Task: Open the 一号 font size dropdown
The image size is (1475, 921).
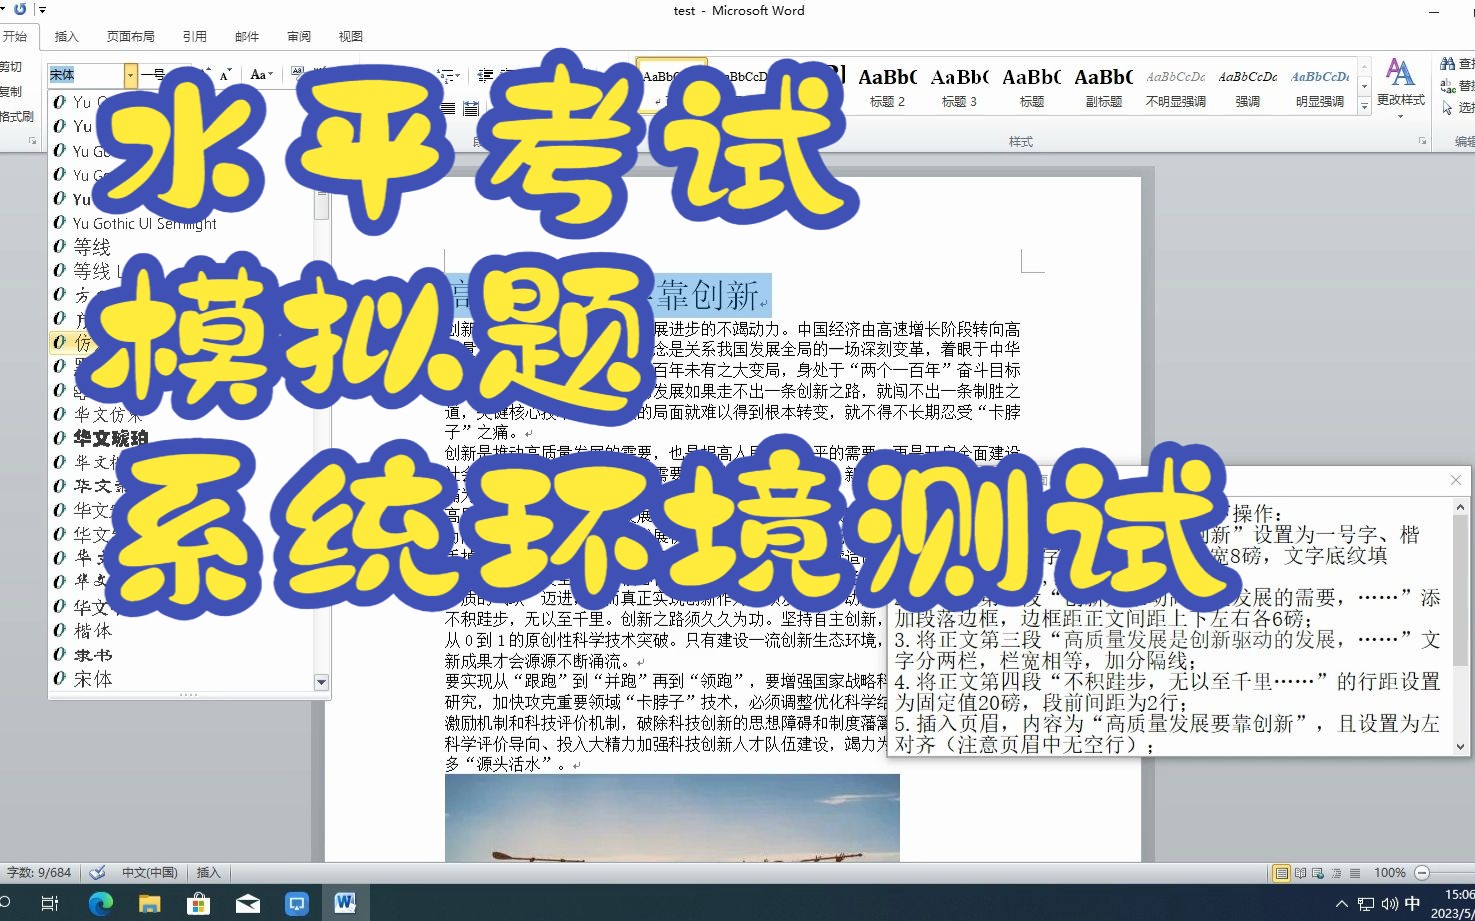Action: pyautogui.click(x=185, y=74)
